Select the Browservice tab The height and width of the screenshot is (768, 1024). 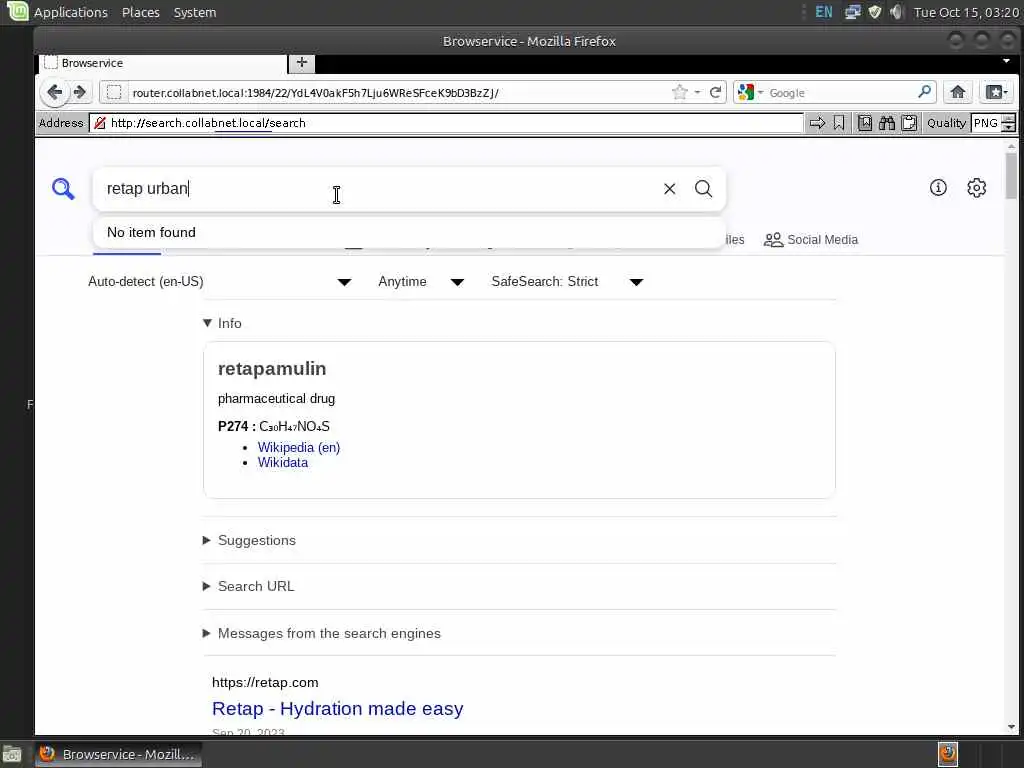coord(163,63)
